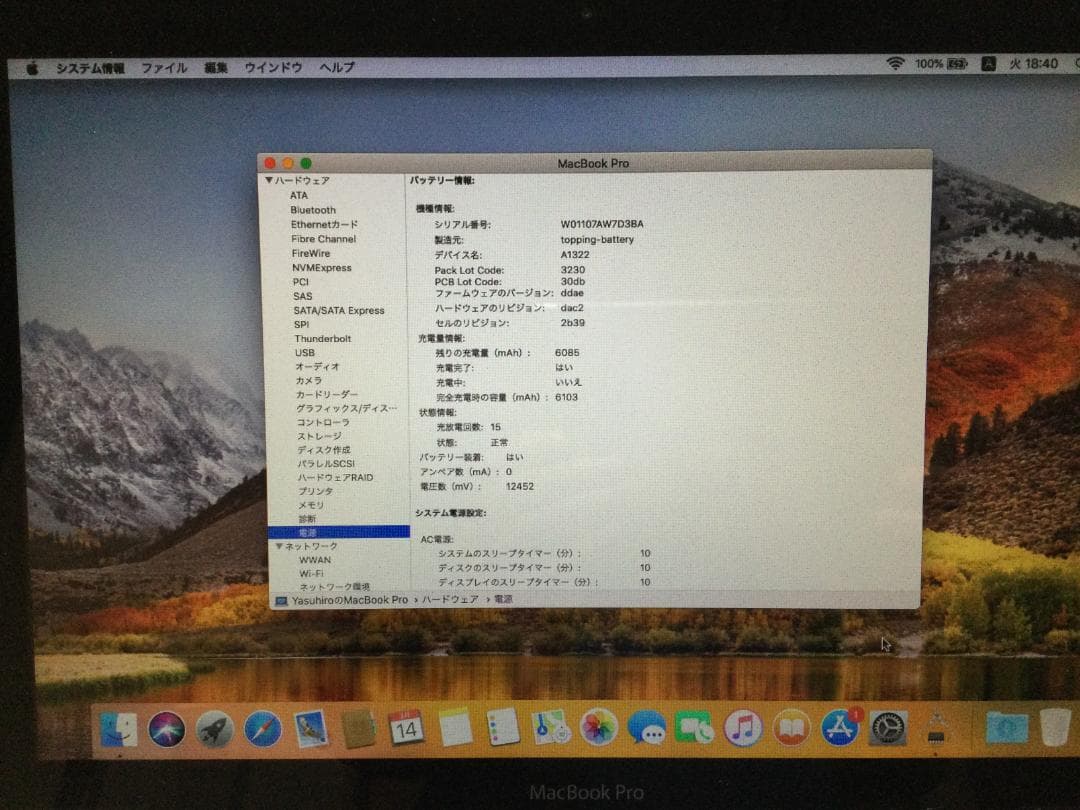This screenshot has height=810, width=1080.
Task: Select SATA/SATA Express in sidebar
Action: 339,311
